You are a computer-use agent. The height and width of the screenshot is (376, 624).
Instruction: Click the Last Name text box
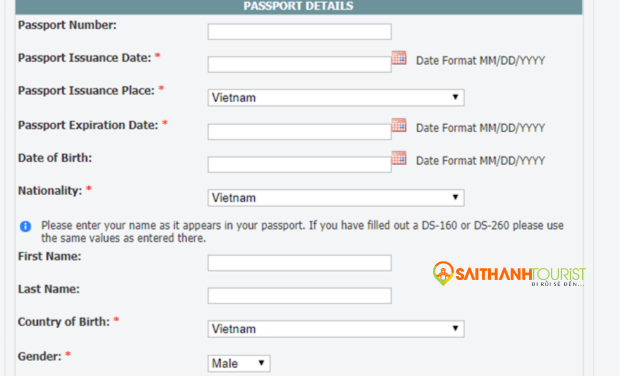pos(299,296)
